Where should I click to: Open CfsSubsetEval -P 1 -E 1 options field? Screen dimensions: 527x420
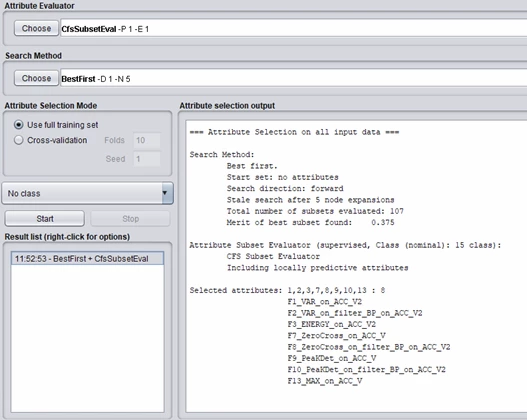click(x=293, y=29)
